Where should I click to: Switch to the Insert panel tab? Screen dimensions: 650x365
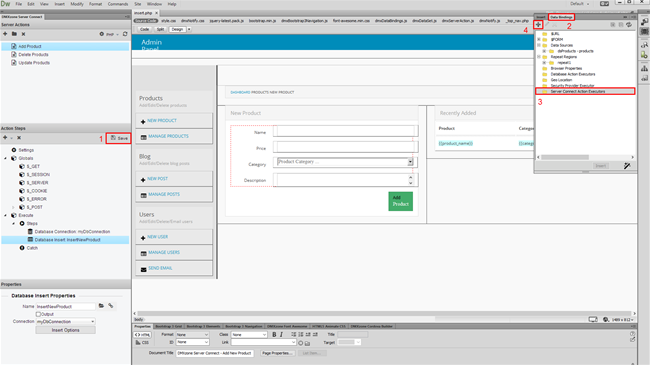[x=541, y=17]
